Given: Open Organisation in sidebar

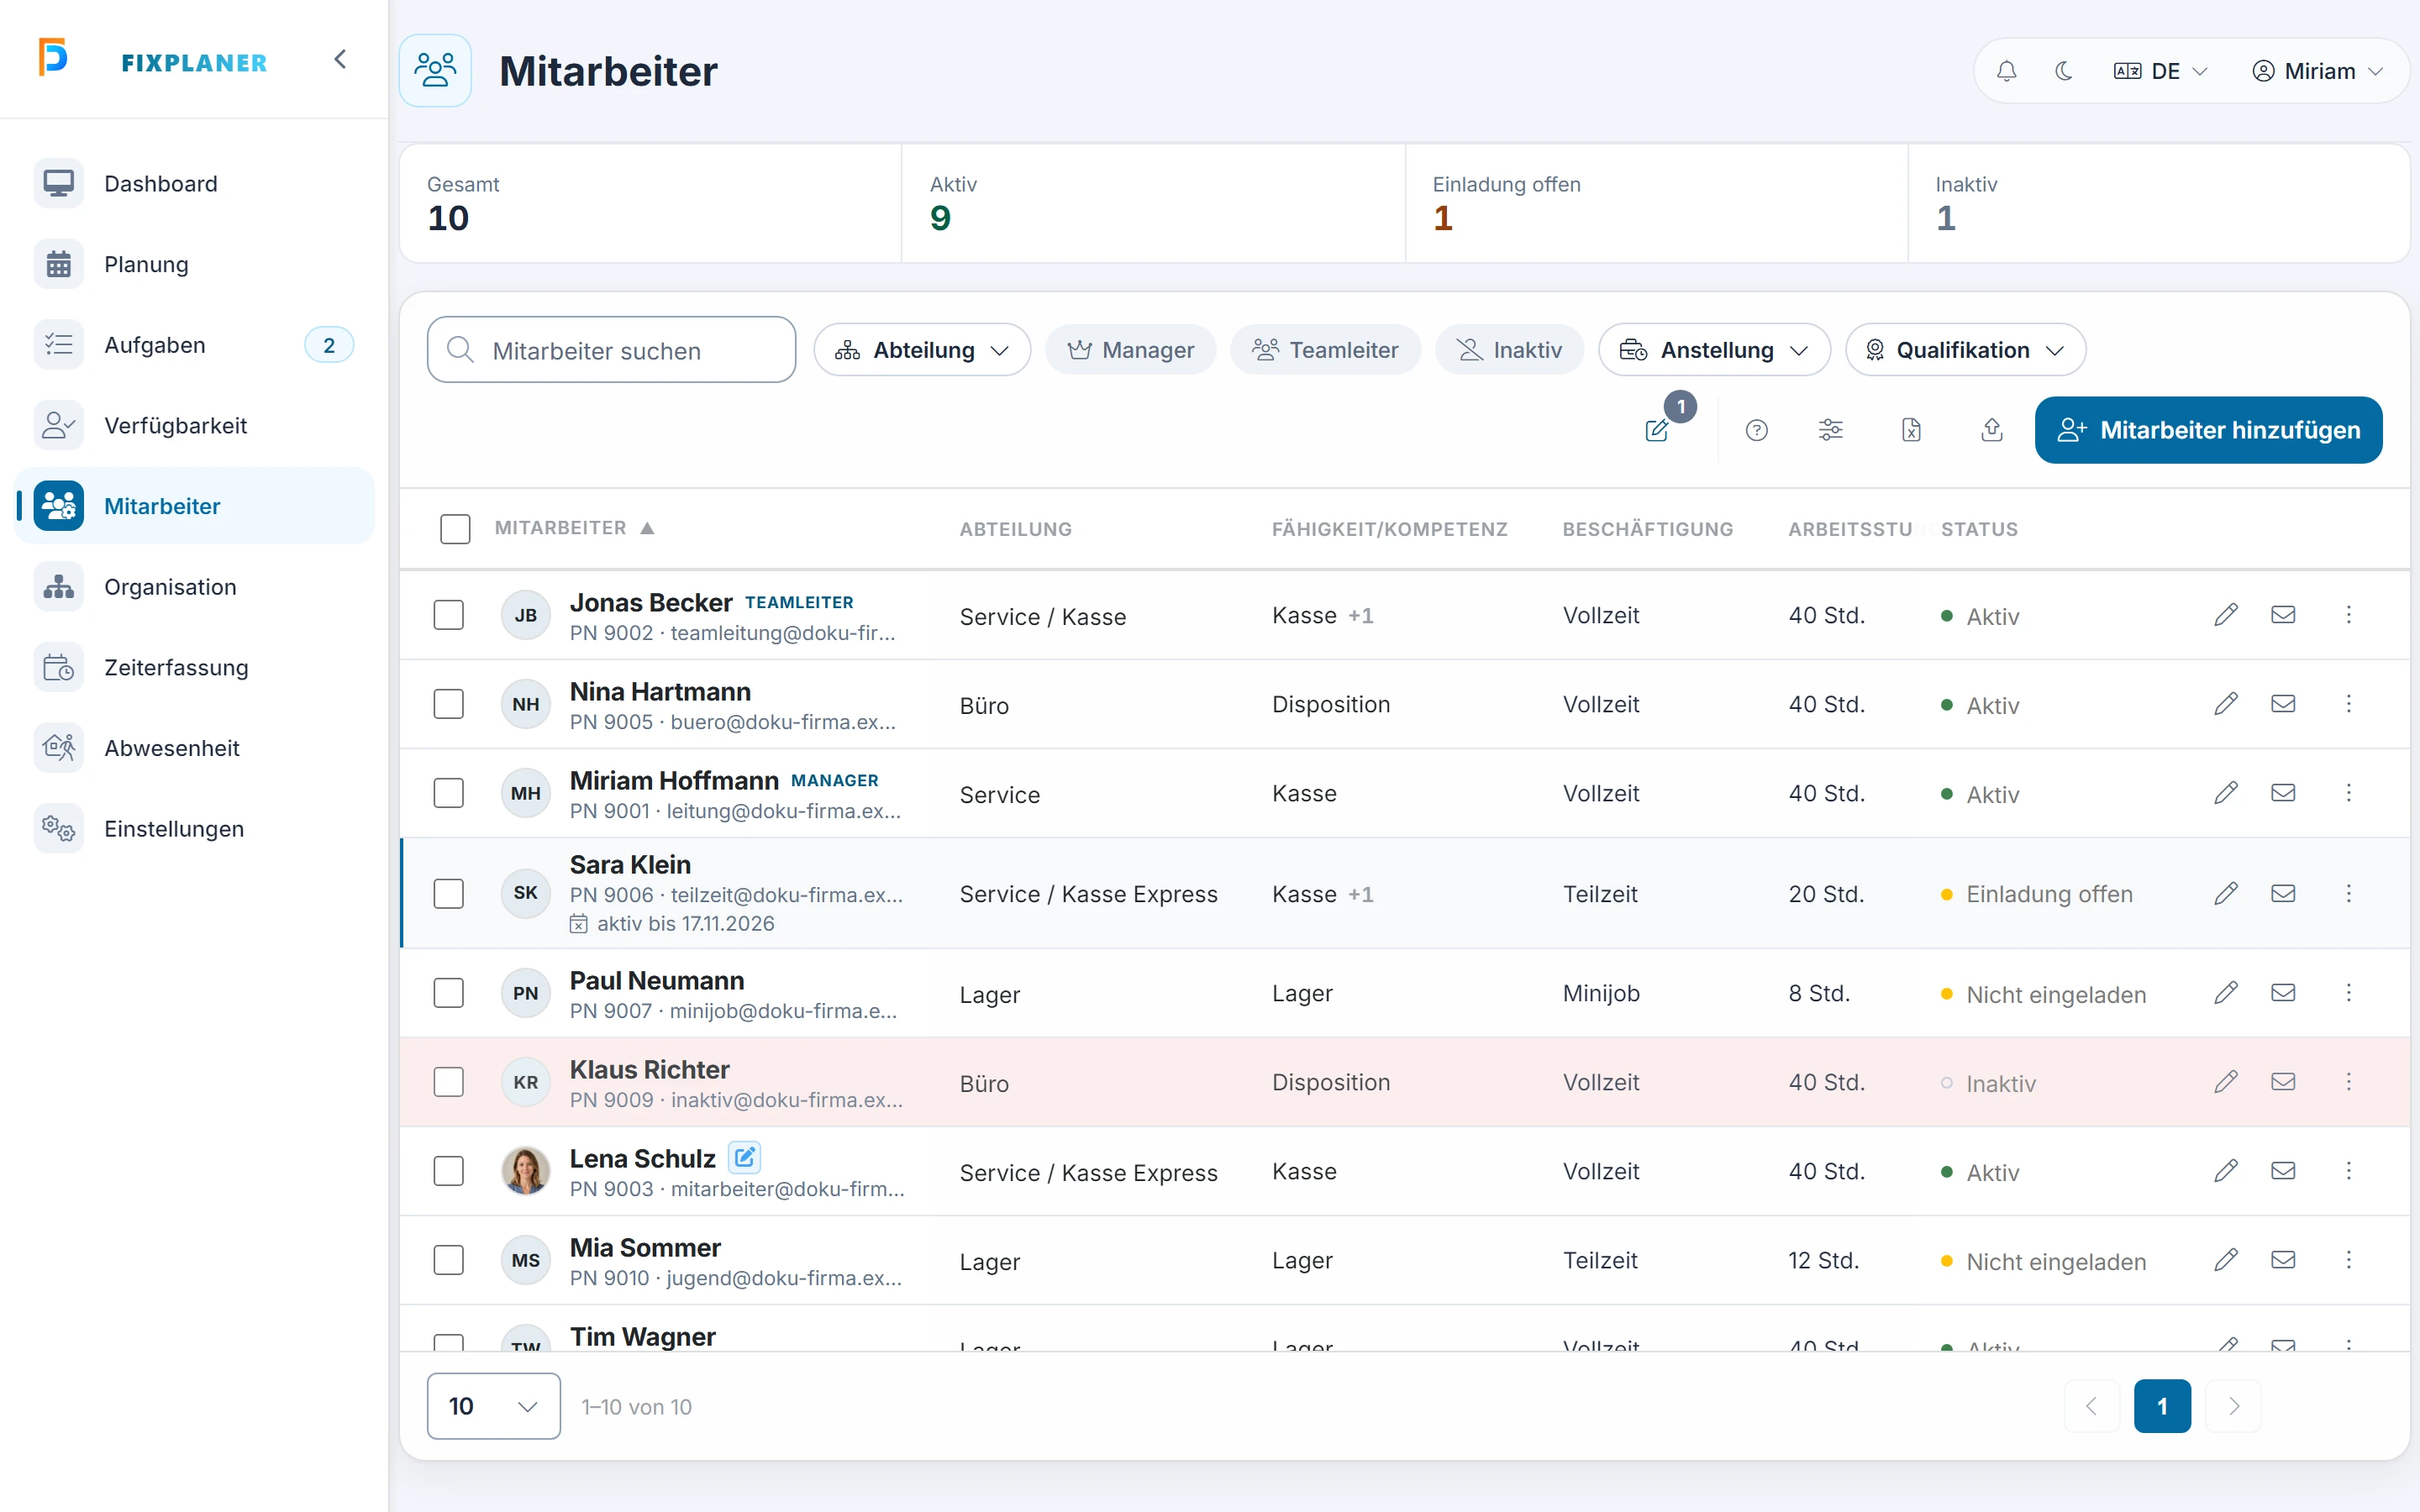Looking at the screenshot, I should click(x=195, y=587).
